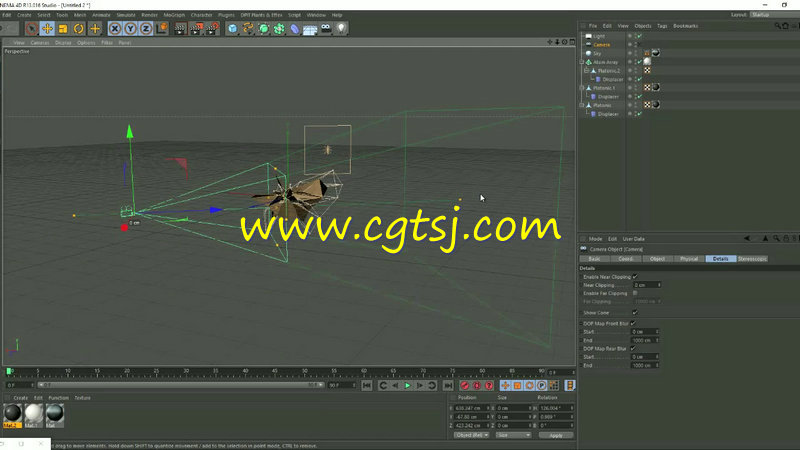
Task: Click frame 45 on the timeline ruler
Action: (275, 372)
